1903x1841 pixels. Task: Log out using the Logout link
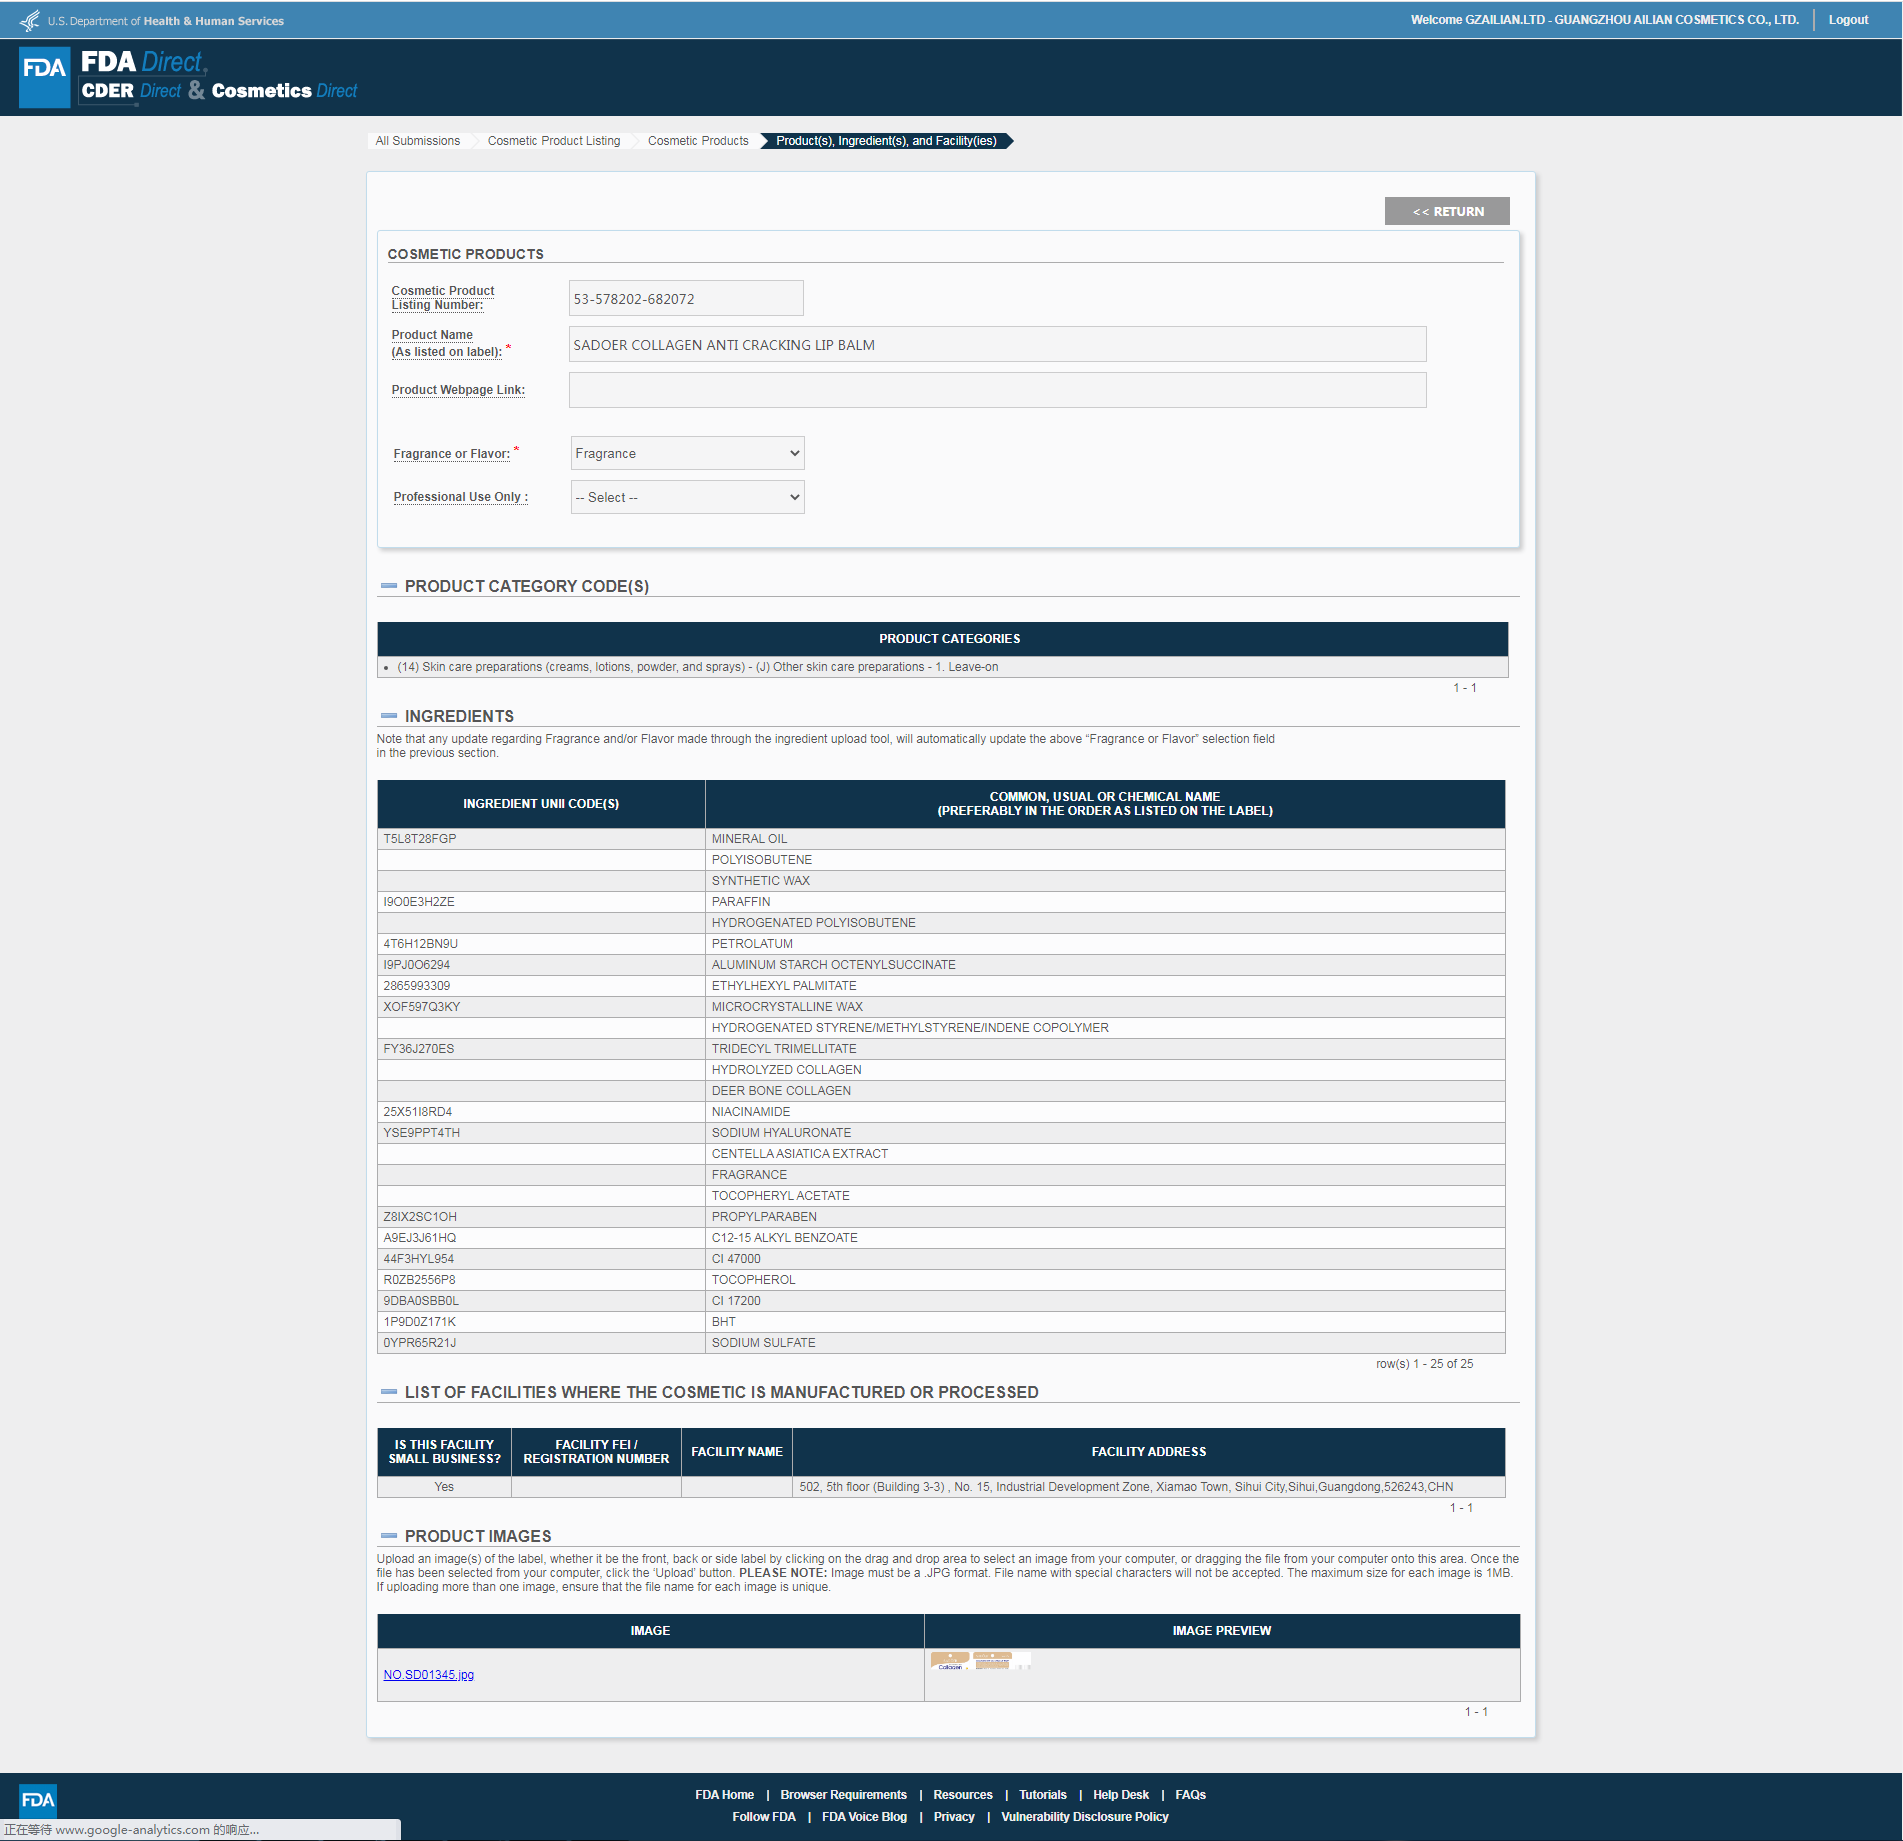pyautogui.click(x=1847, y=20)
